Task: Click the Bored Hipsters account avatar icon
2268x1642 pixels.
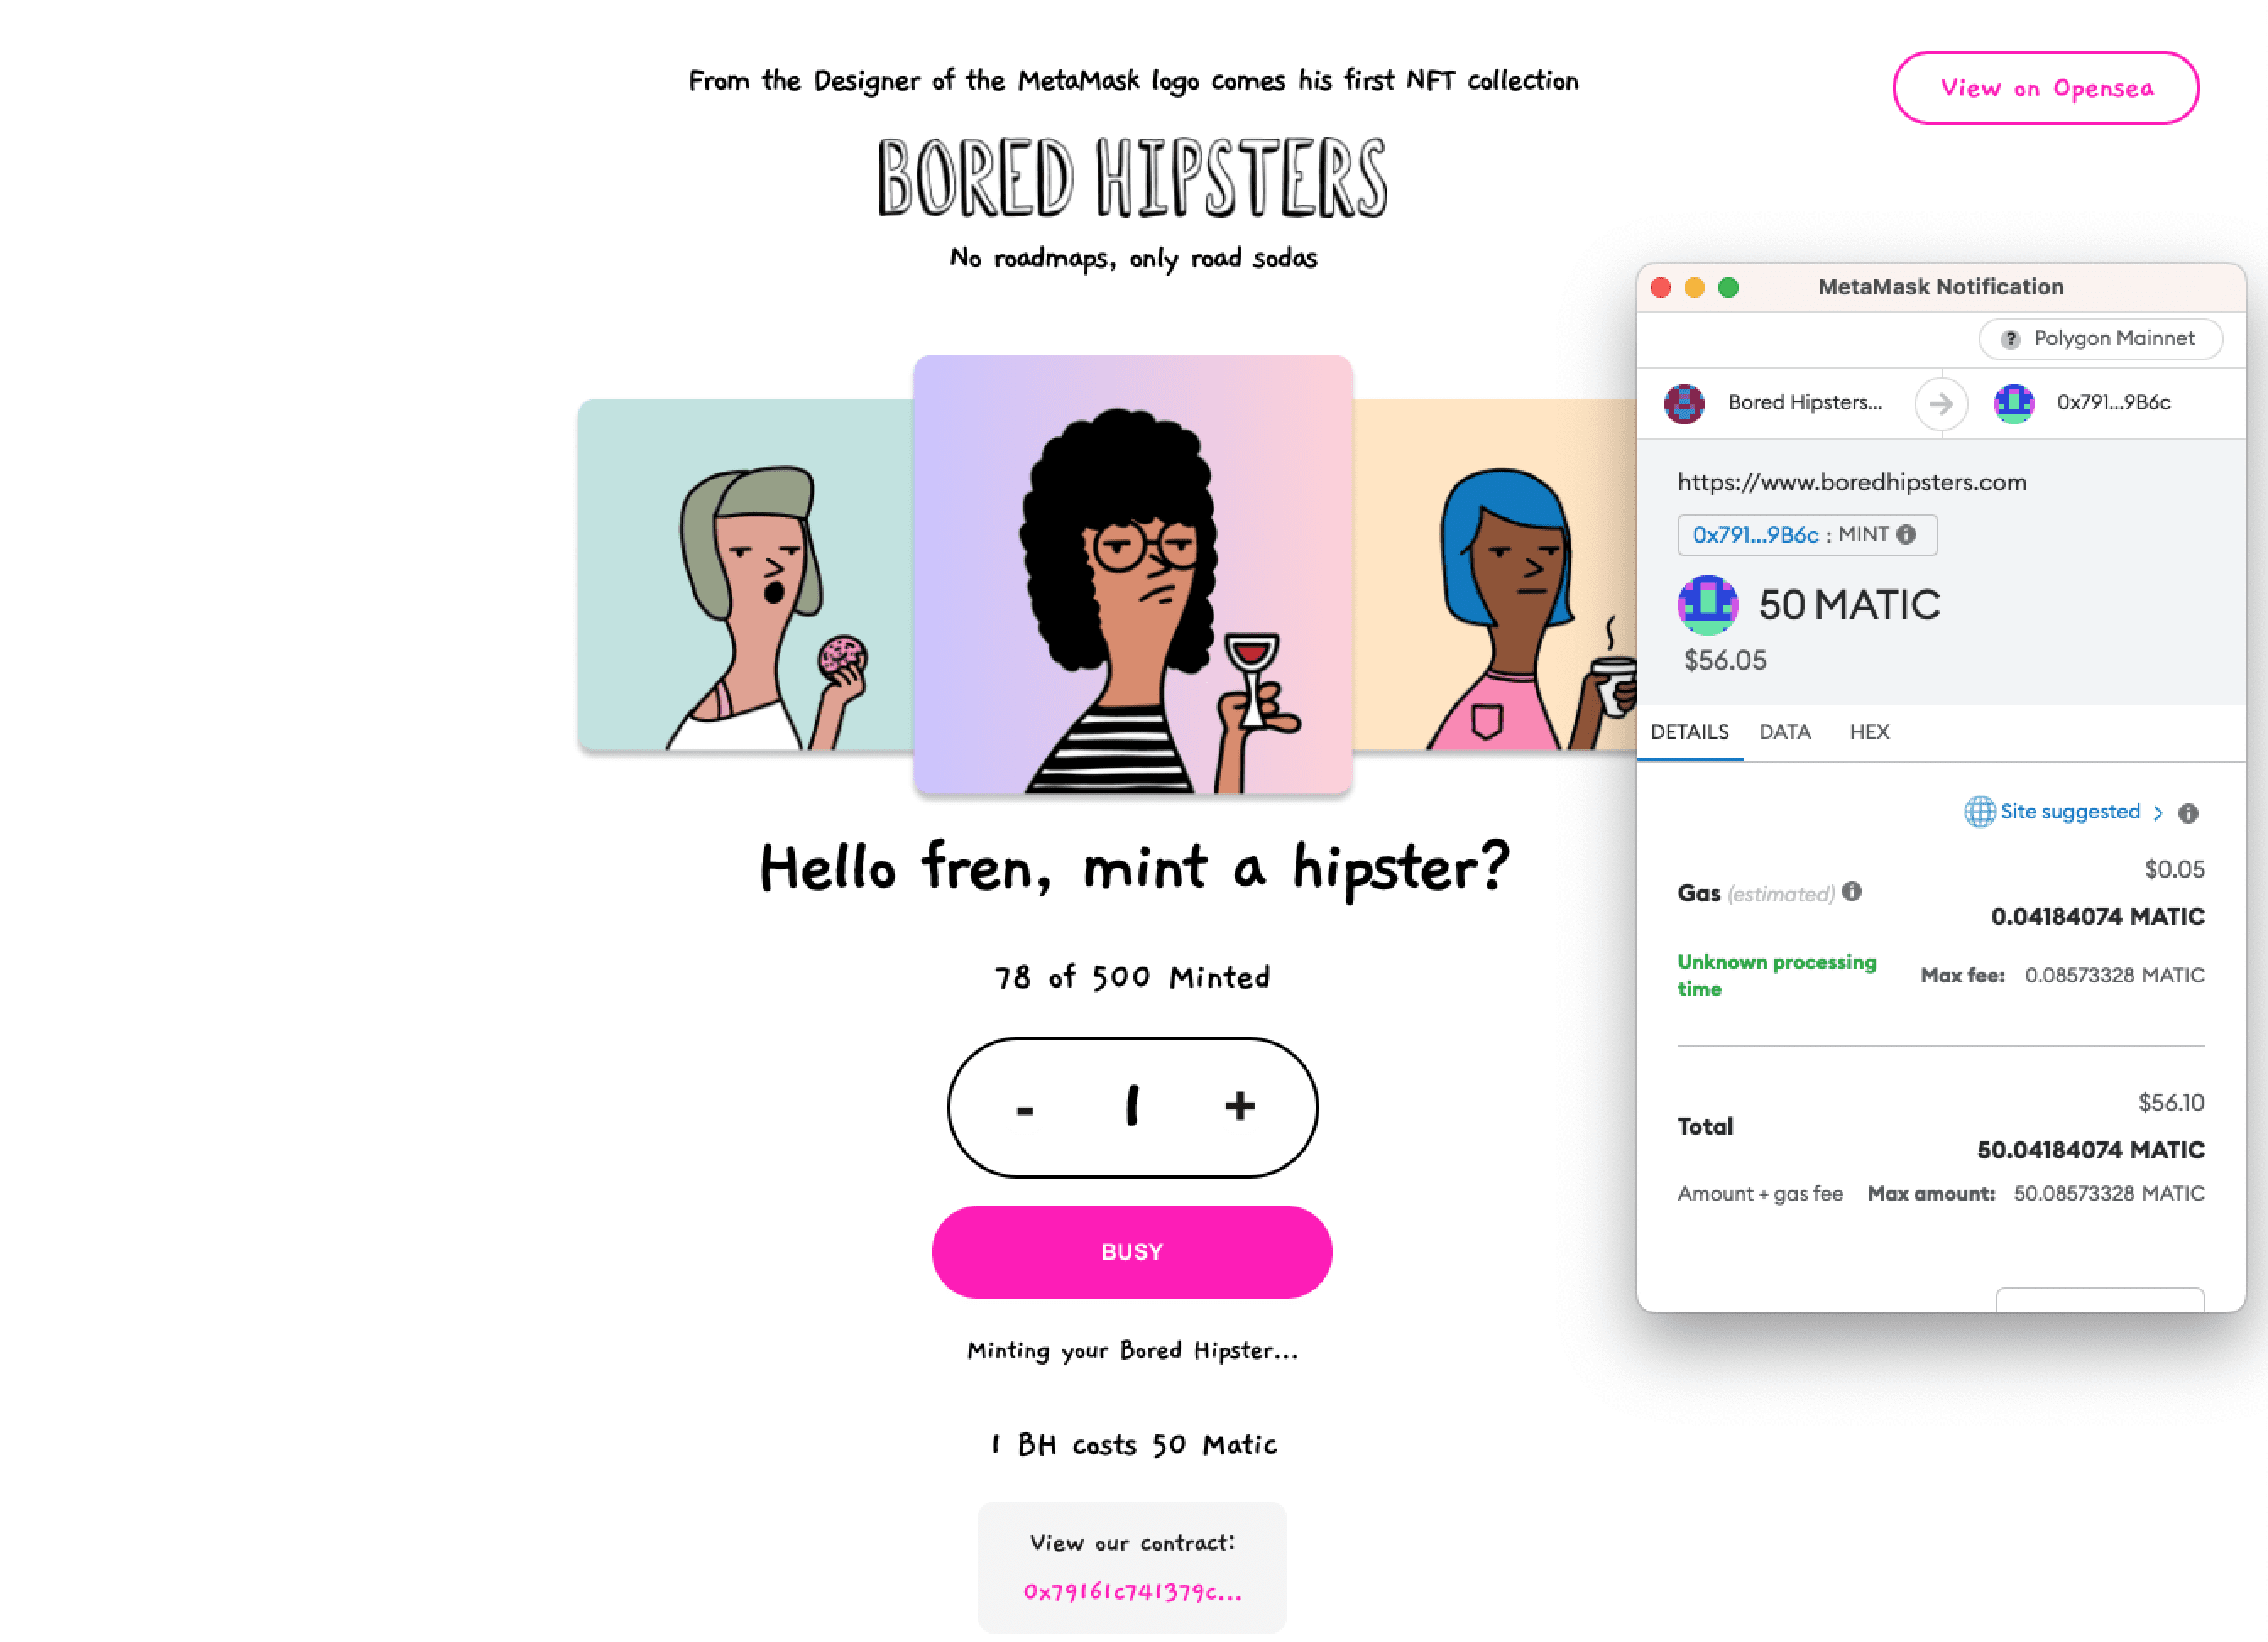Action: (1684, 403)
